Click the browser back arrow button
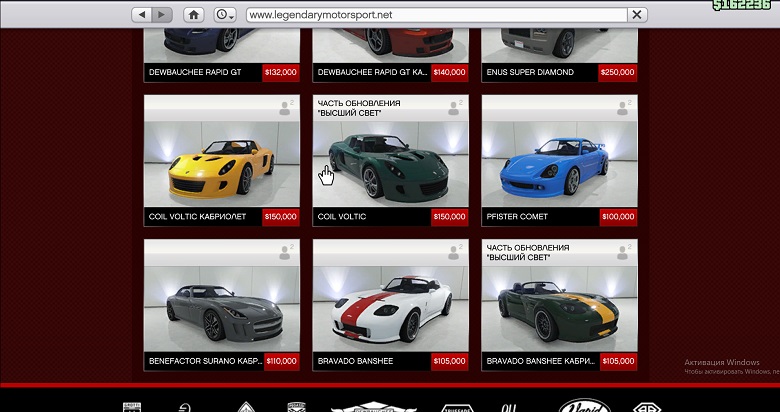 (142, 15)
